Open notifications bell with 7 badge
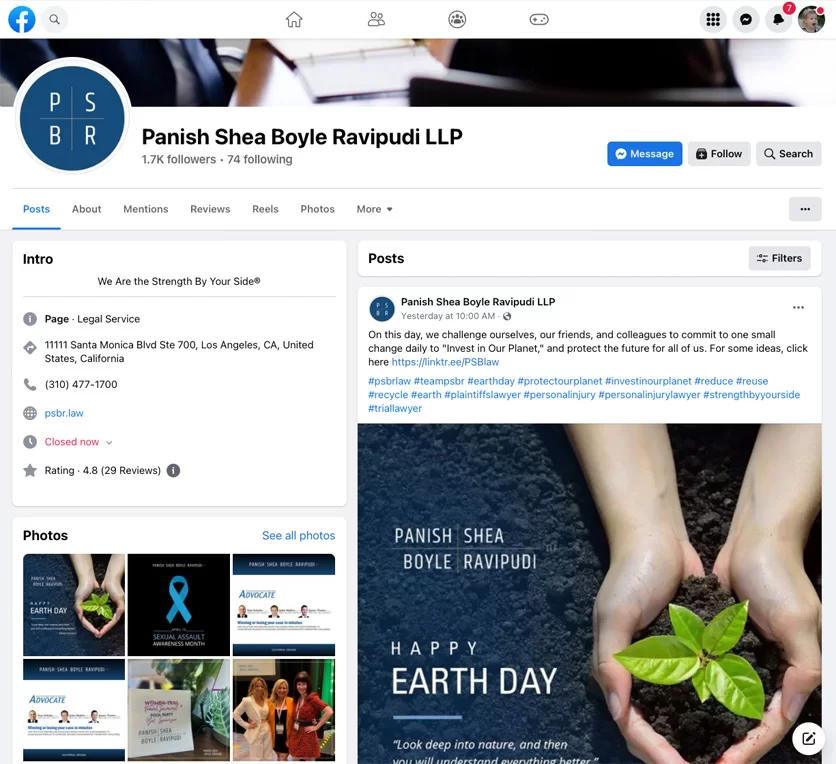The width and height of the screenshot is (836, 764). (x=778, y=19)
